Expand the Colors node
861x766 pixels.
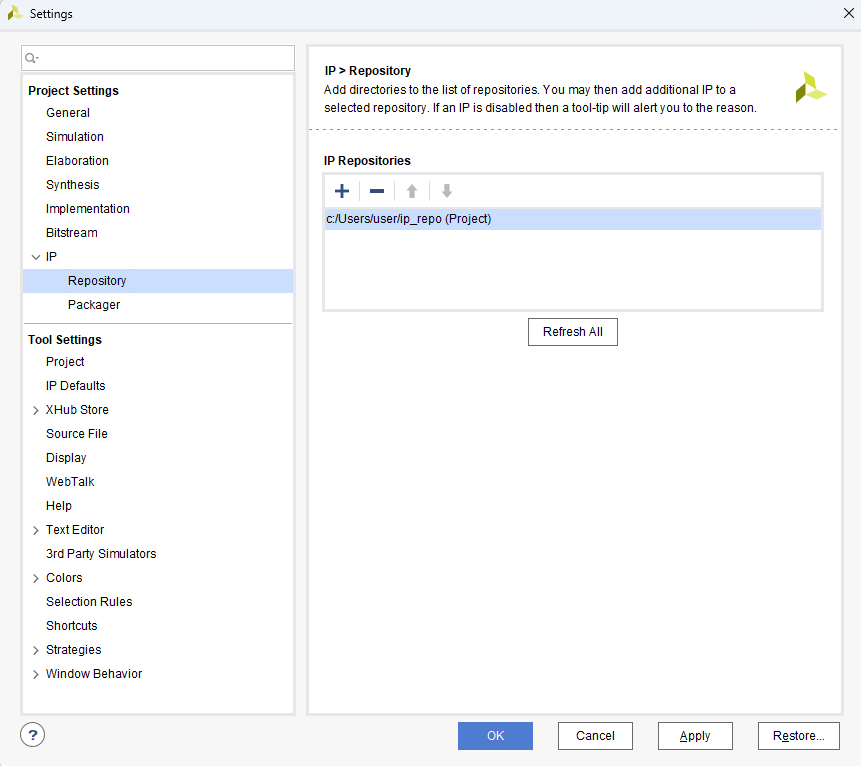36,578
